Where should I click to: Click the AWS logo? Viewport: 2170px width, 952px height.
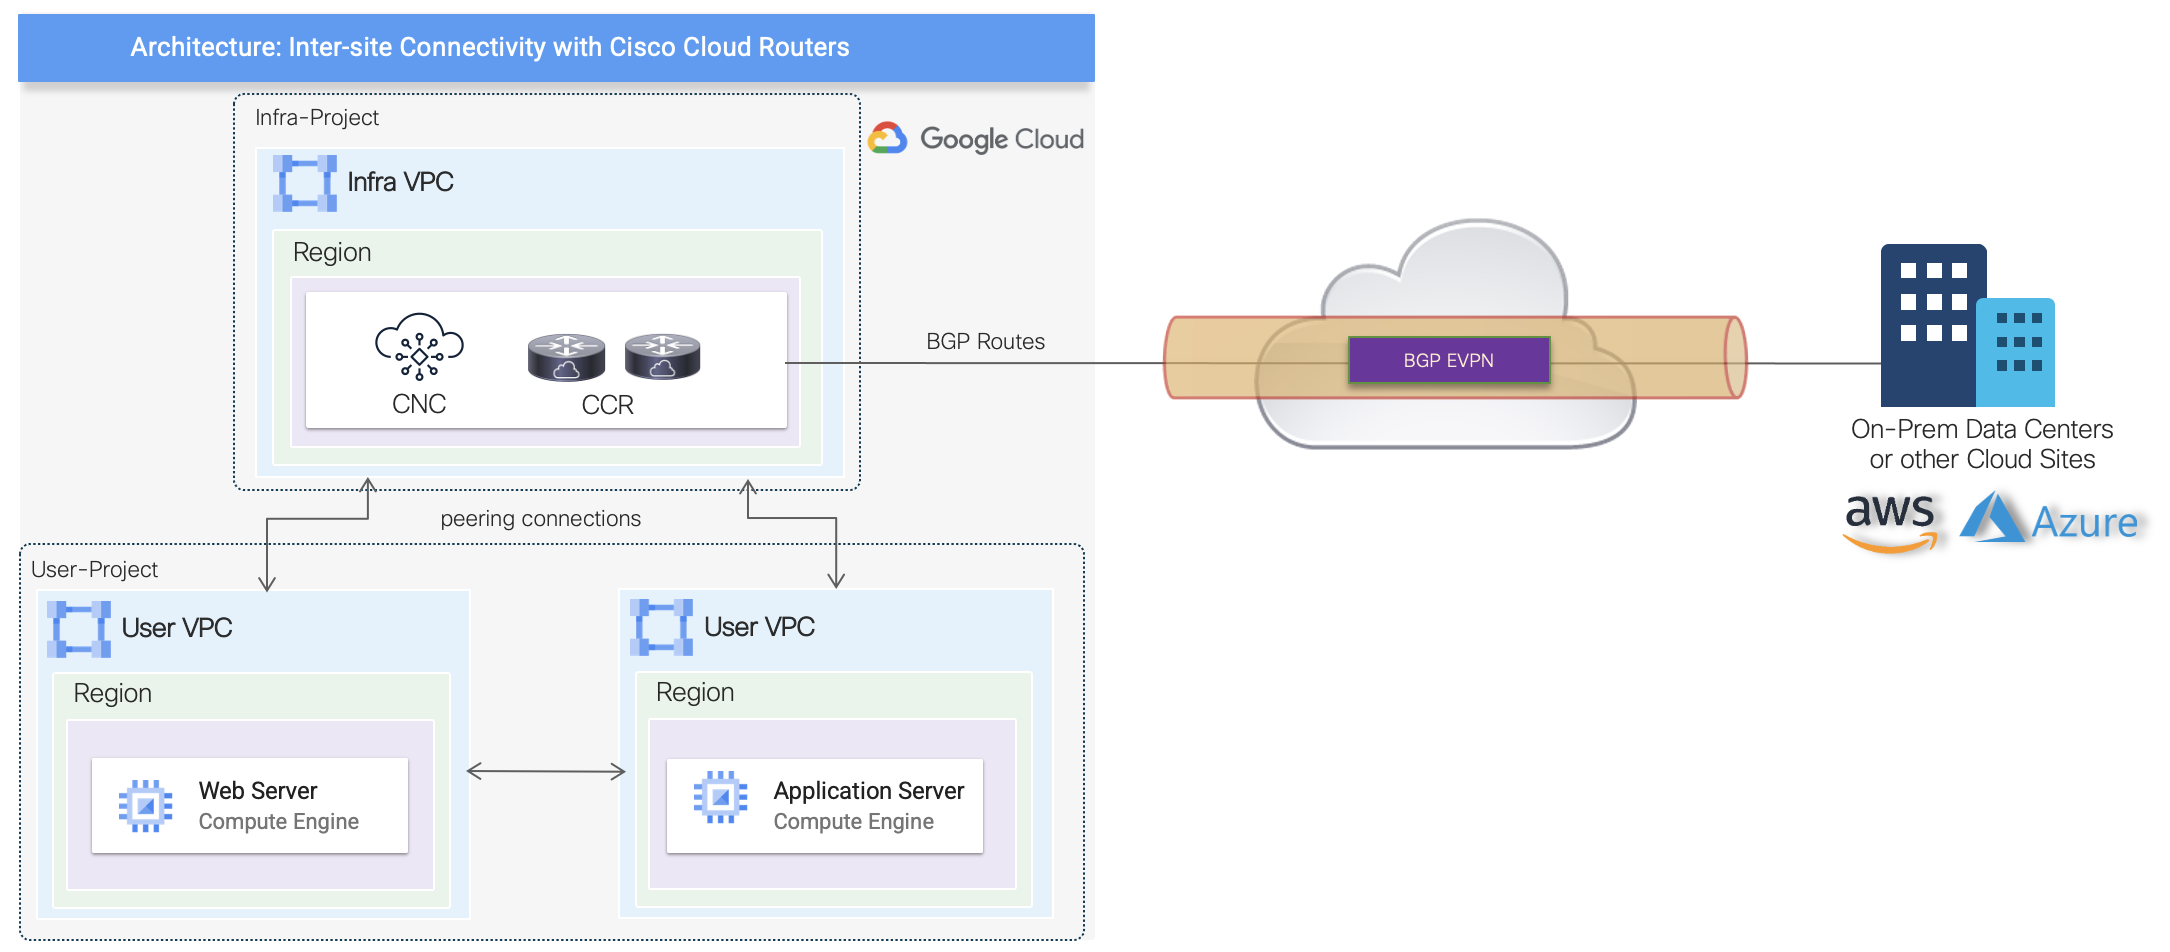tap(1889, 521)
